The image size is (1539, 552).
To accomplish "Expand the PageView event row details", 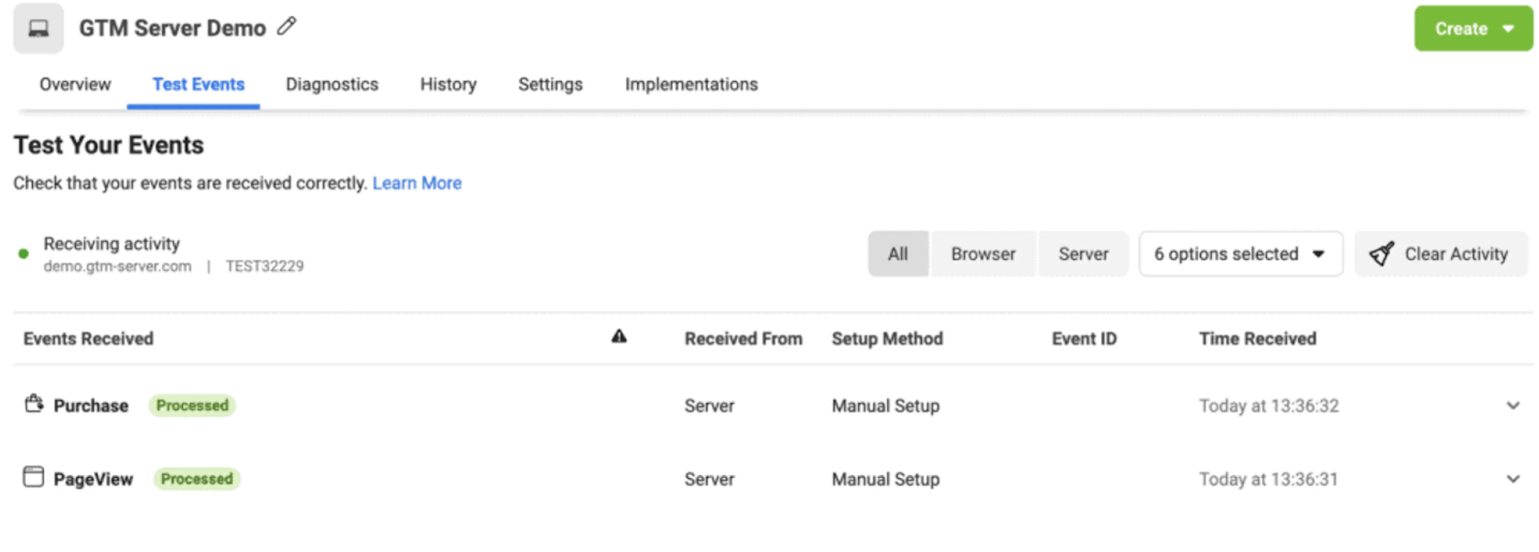I will (1512, 479).
